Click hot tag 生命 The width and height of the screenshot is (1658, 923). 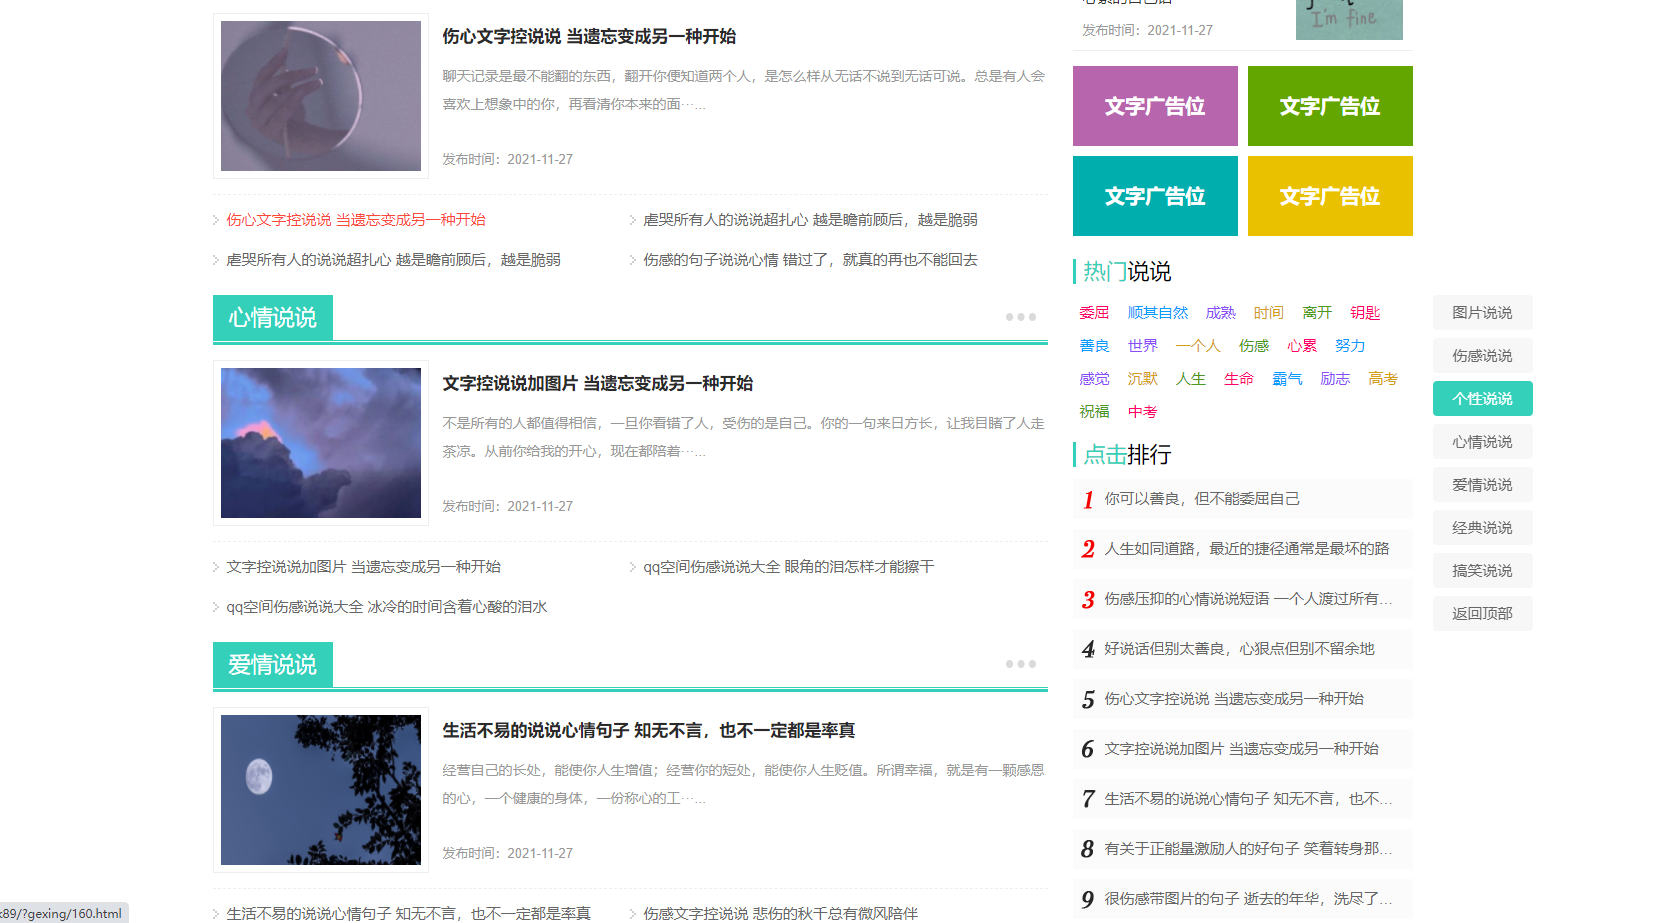tap(1238, 378)
